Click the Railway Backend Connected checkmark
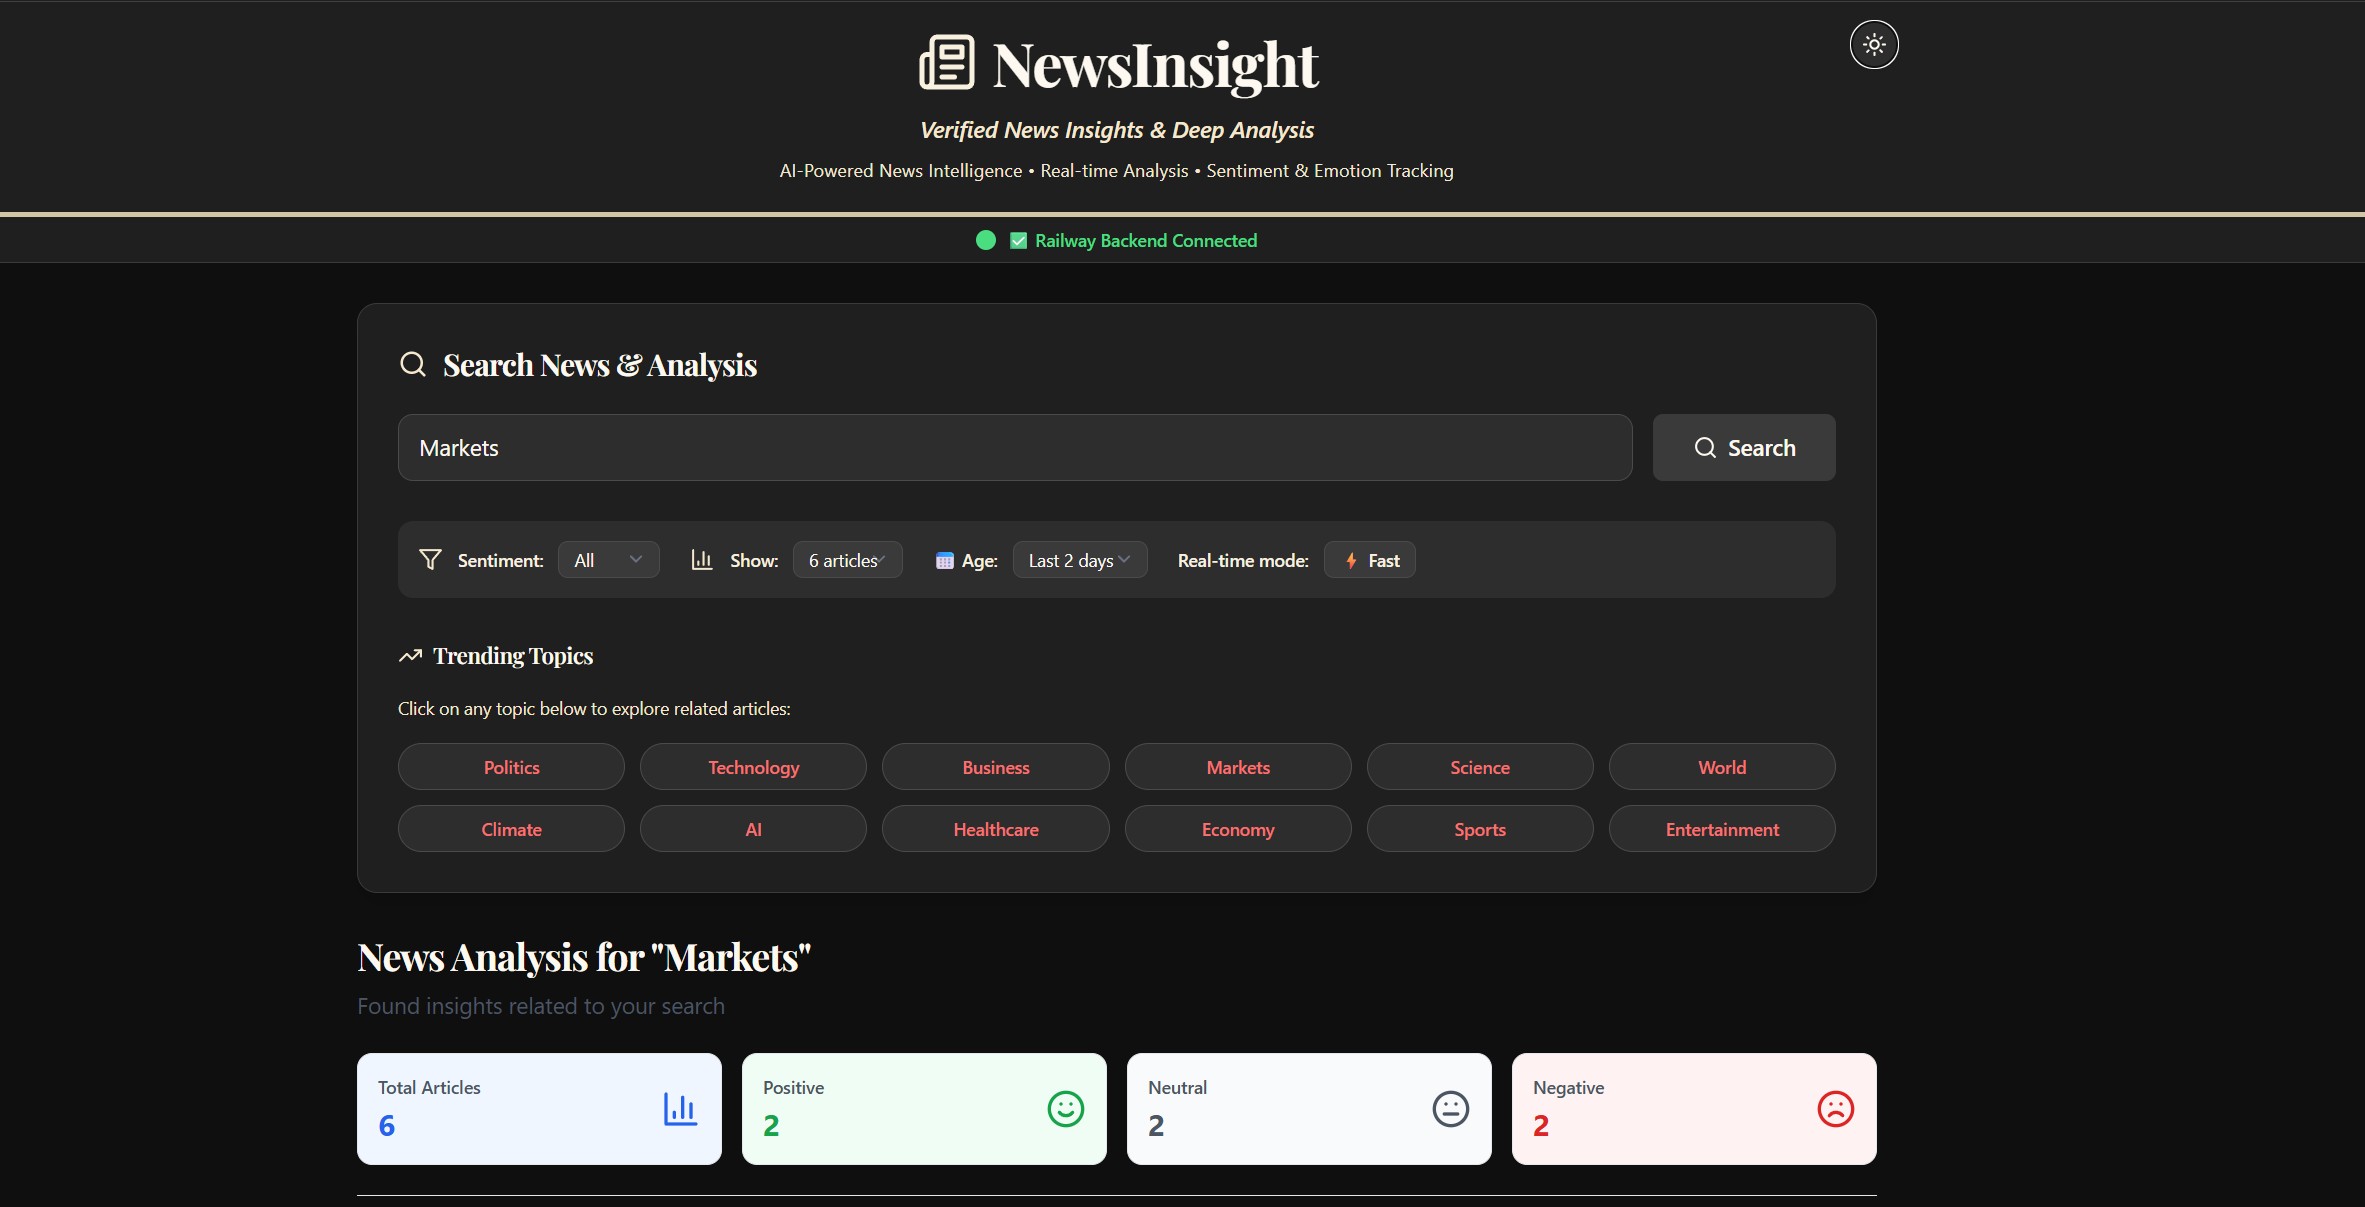Viewport: 2365px width, 1207px height. (1018, 241)
